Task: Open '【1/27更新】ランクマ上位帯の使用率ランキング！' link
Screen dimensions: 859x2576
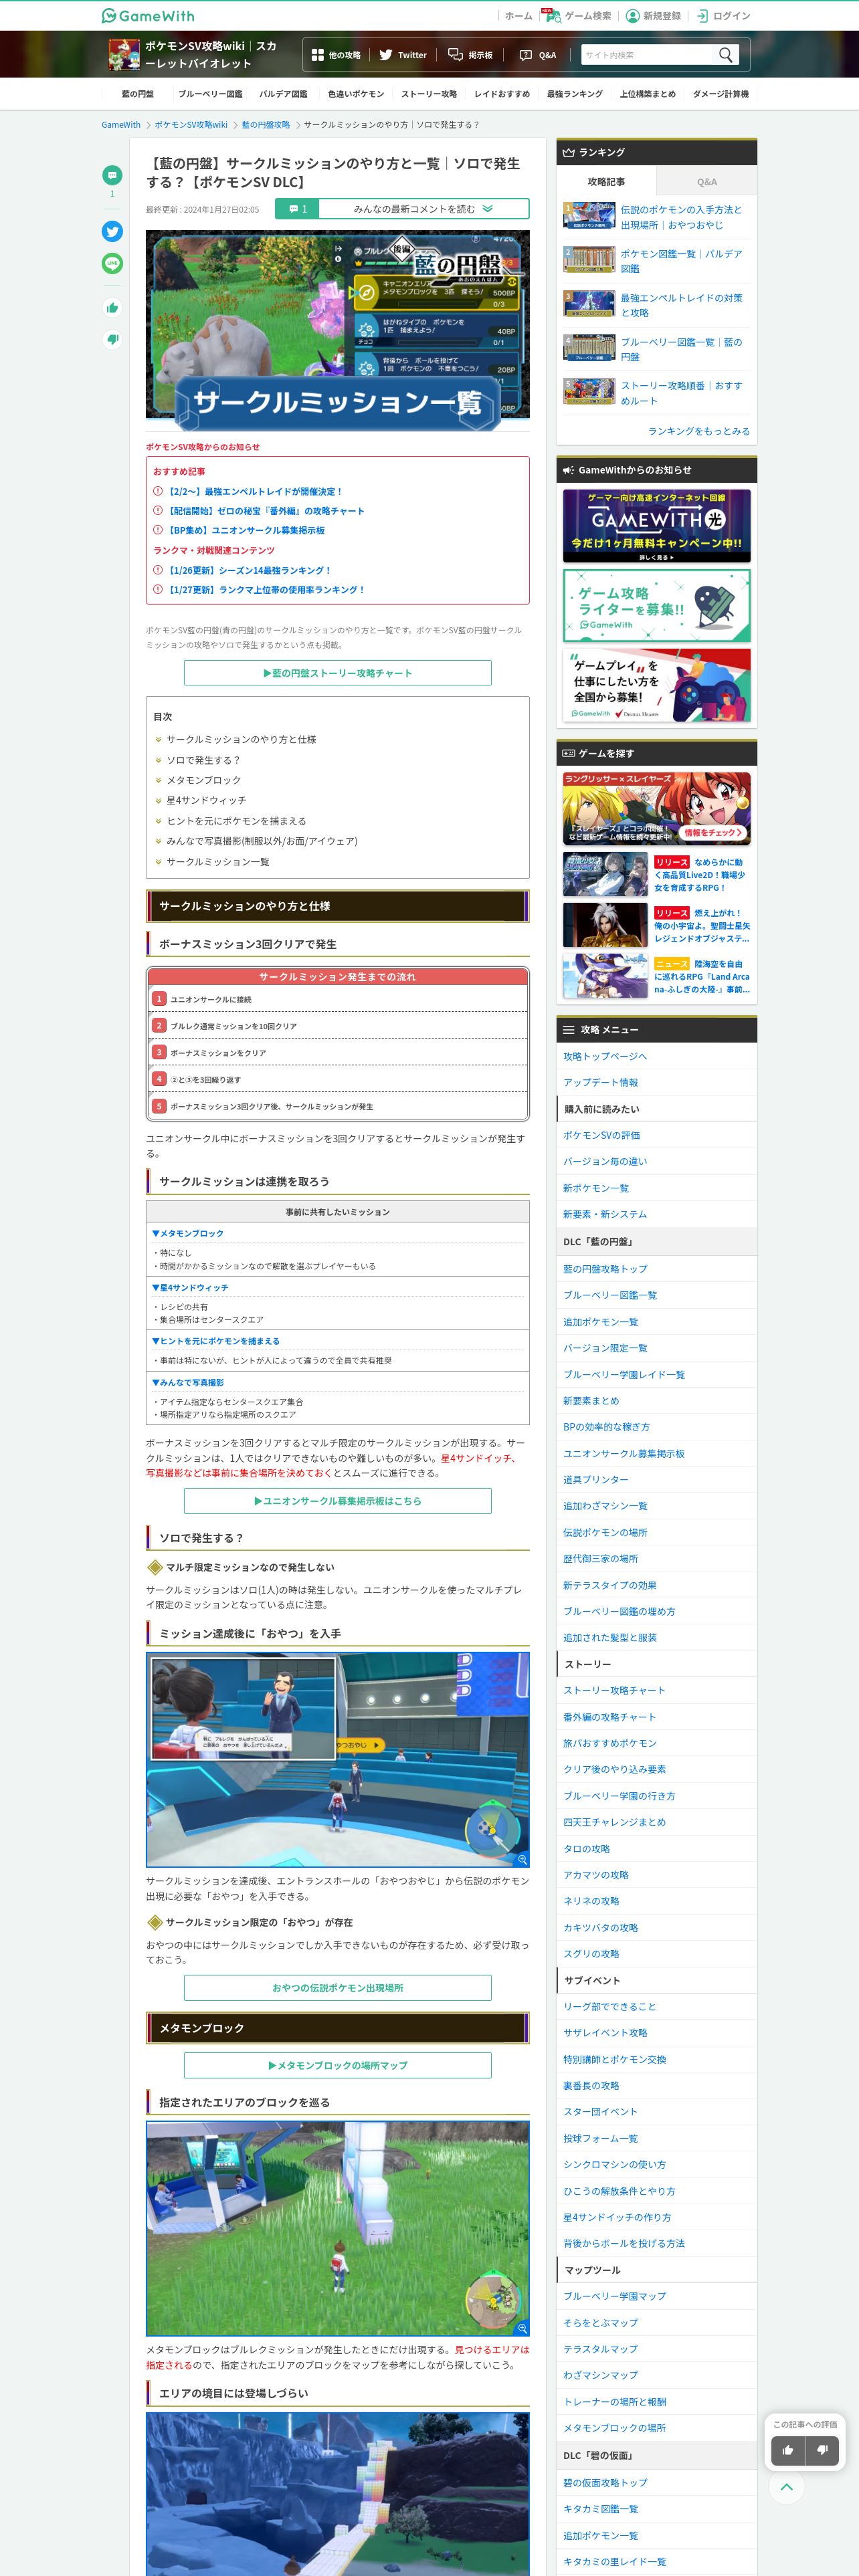Action: (x=266, y=590)
